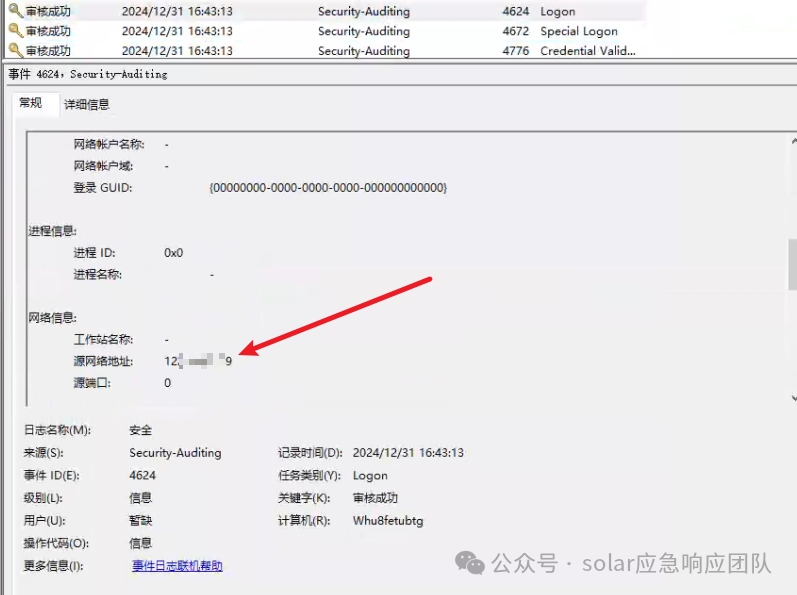797x595 pixels.
Task: Click the 记录时间 value 2024/12/31 16:43:13
Action: tap(408, 453)
